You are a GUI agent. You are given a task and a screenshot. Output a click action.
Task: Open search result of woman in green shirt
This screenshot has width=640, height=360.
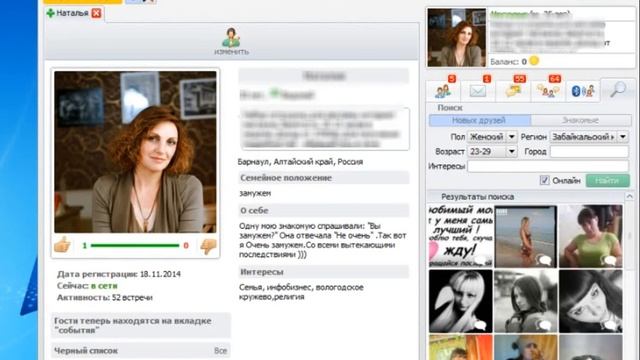[591, 236]
